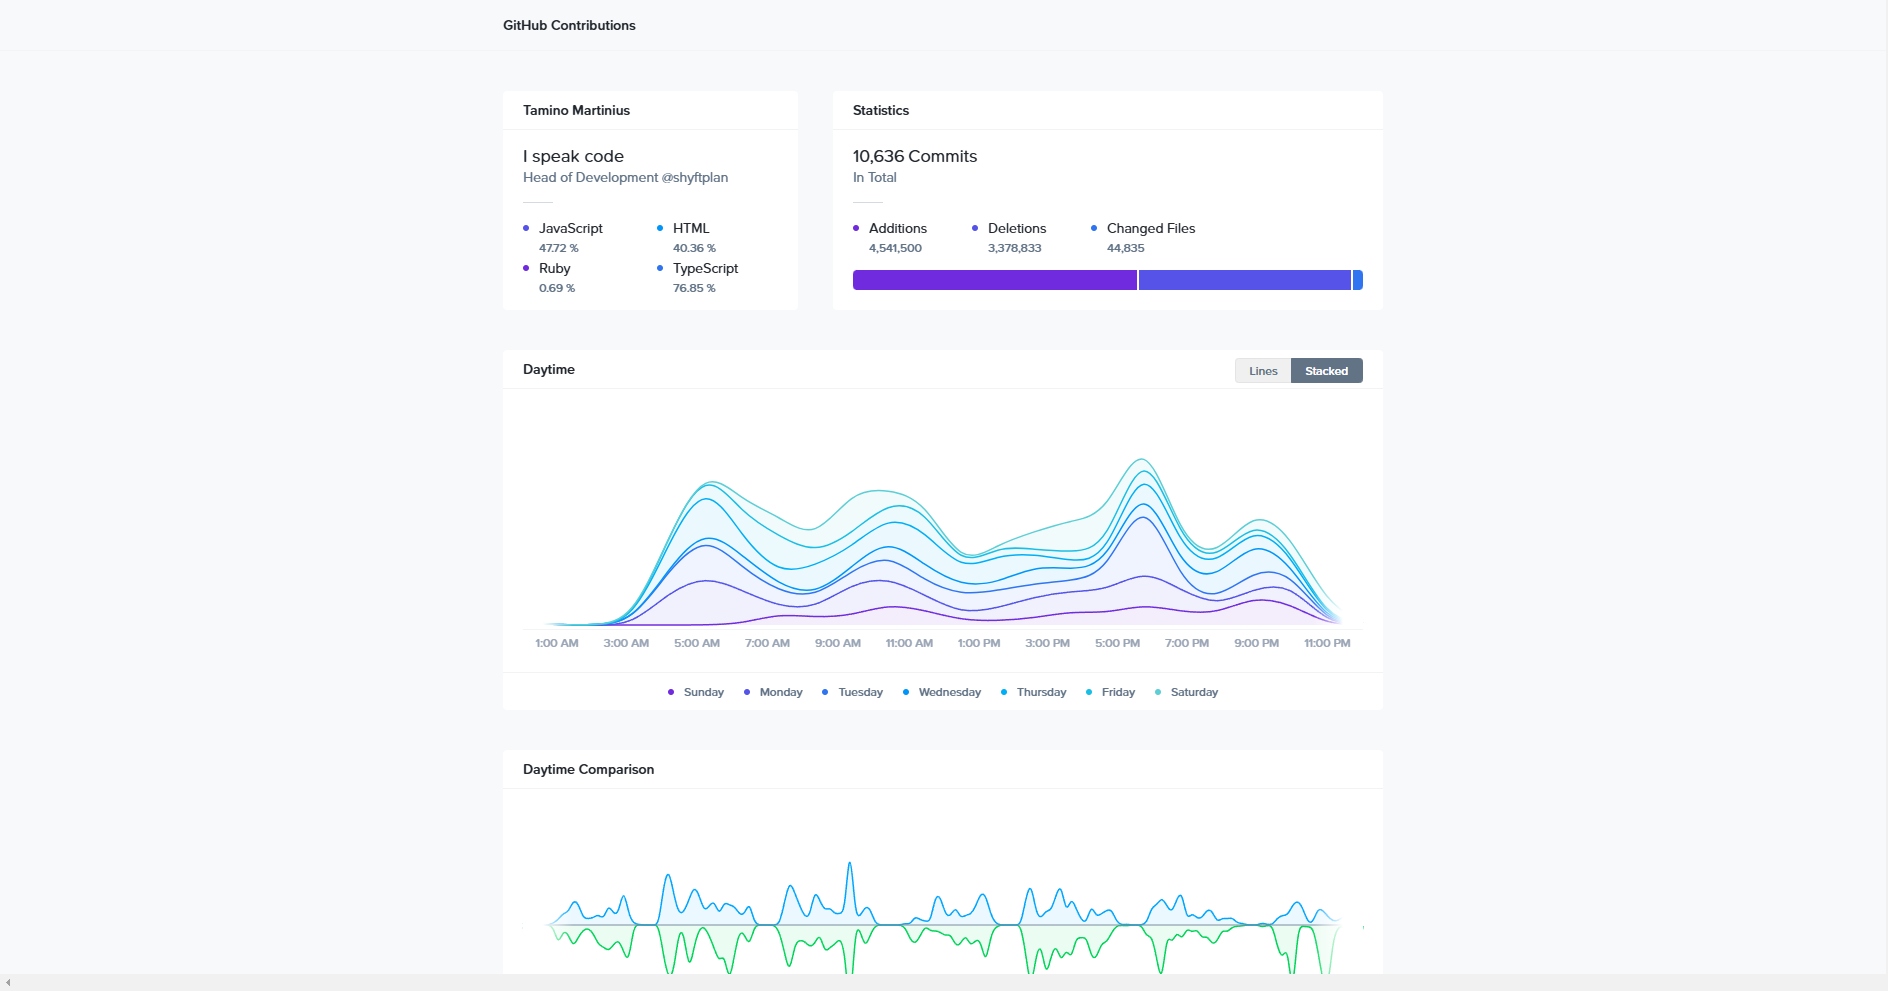The width and height of the screenshot is (1888, 991).
Task: Click the 5:00 PM axis label
Action: point(1117,643)
